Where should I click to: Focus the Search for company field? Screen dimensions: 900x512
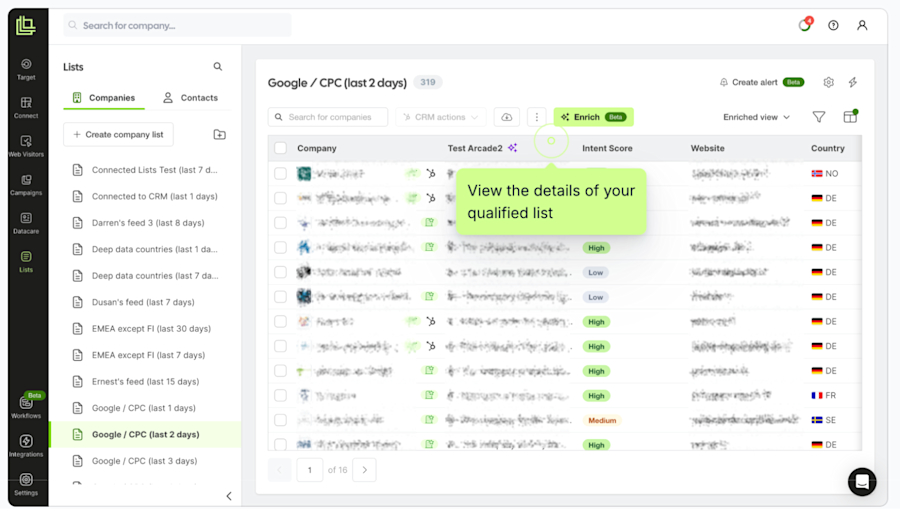(177, 25)
